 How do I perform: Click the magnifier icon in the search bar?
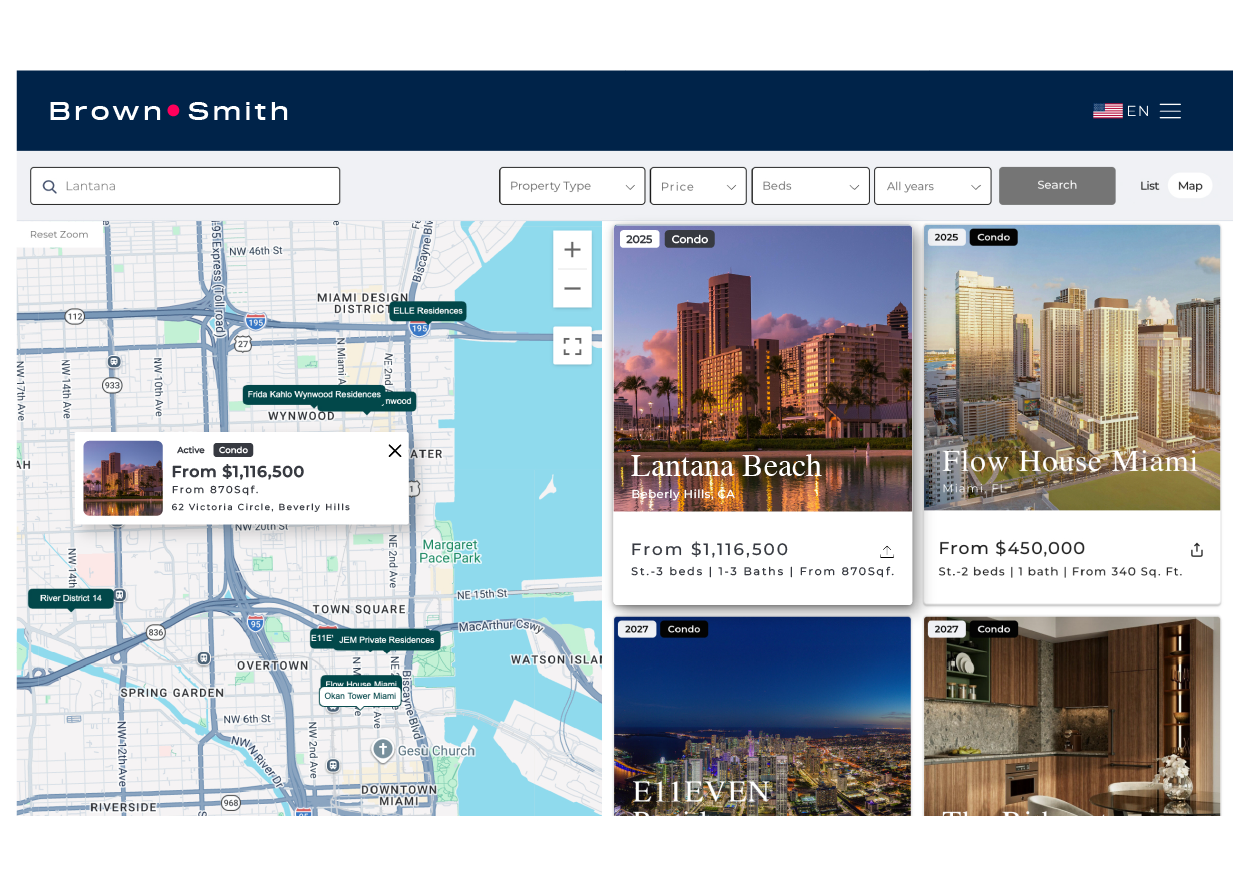click(49, 186)
